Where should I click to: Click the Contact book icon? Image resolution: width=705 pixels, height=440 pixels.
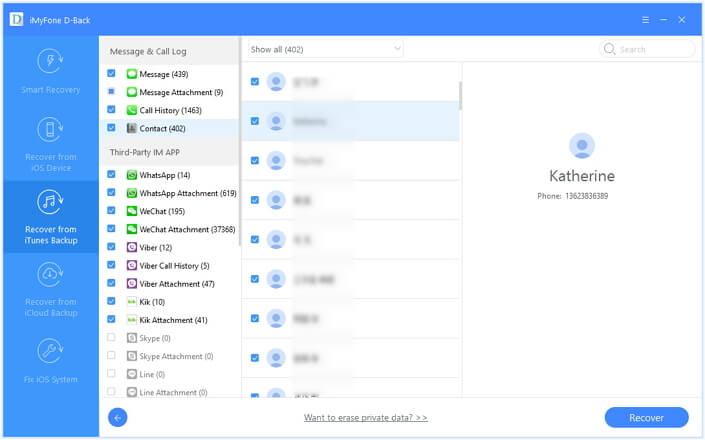(131, 128)
